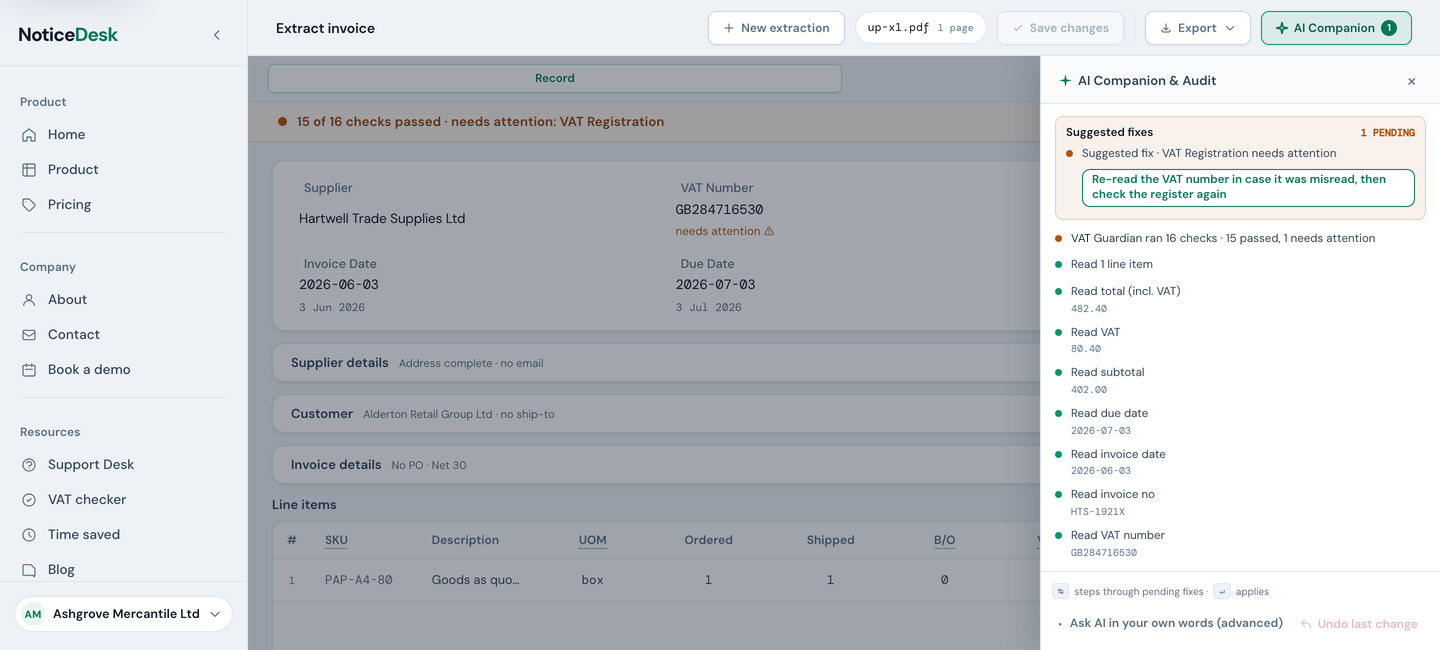The width and height of the screenshot is (1440, 650).
Task: Click the Blog folder icon
Action: [x=29, y=570]
